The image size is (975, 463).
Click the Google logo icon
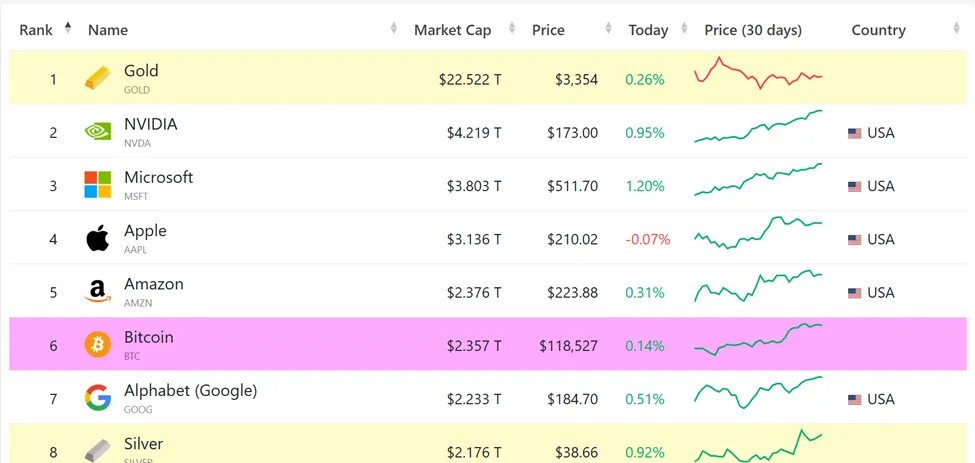point(97,399)
